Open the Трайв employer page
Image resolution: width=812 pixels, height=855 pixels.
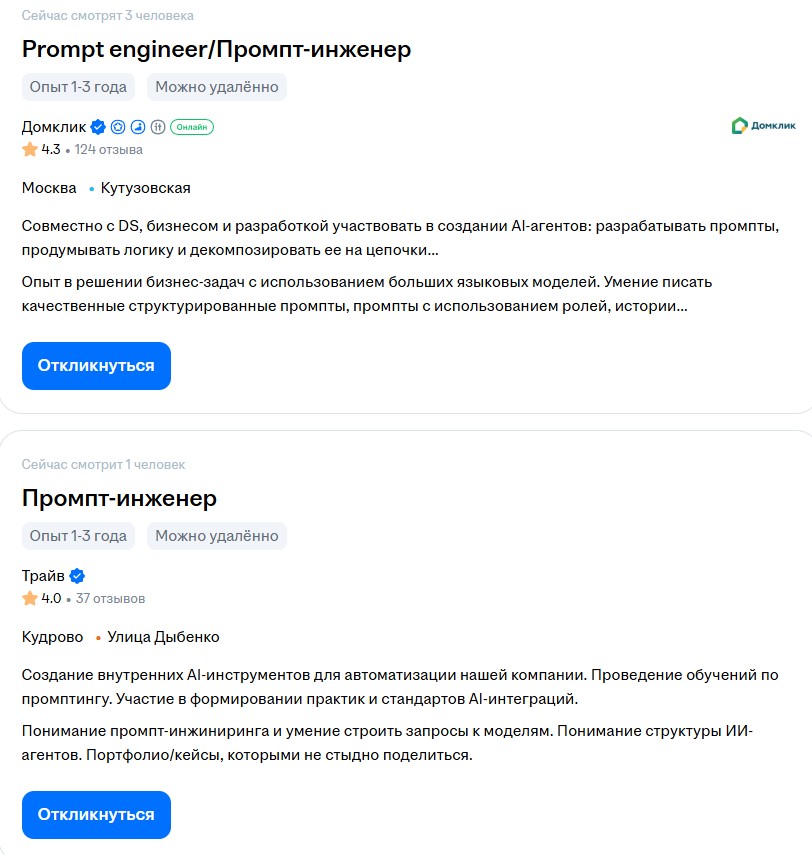pyautogui.click(x=43, y=576)
